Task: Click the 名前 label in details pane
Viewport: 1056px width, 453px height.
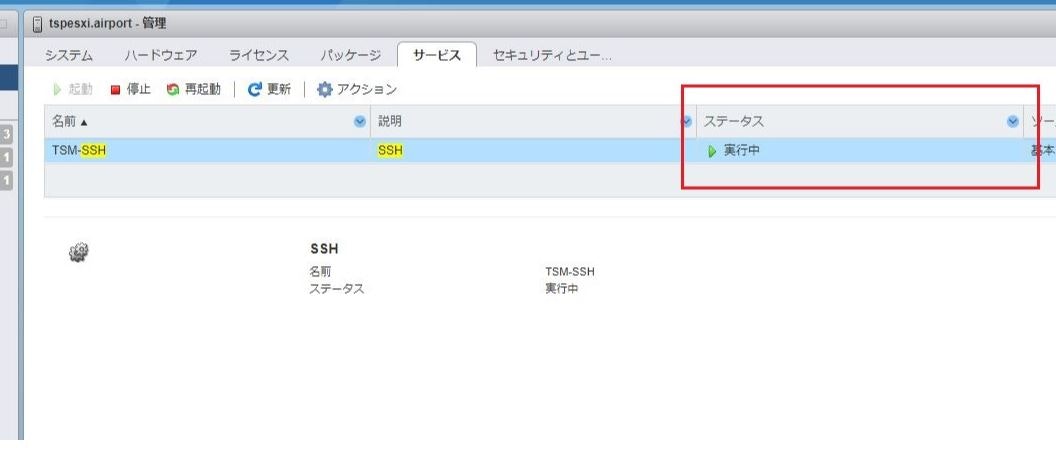Action: (x=320, y=272)
